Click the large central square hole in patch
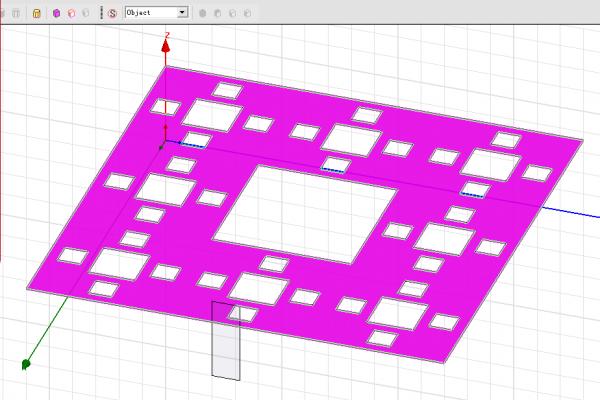Screen dimensions: 600x400 pos(305,214)
